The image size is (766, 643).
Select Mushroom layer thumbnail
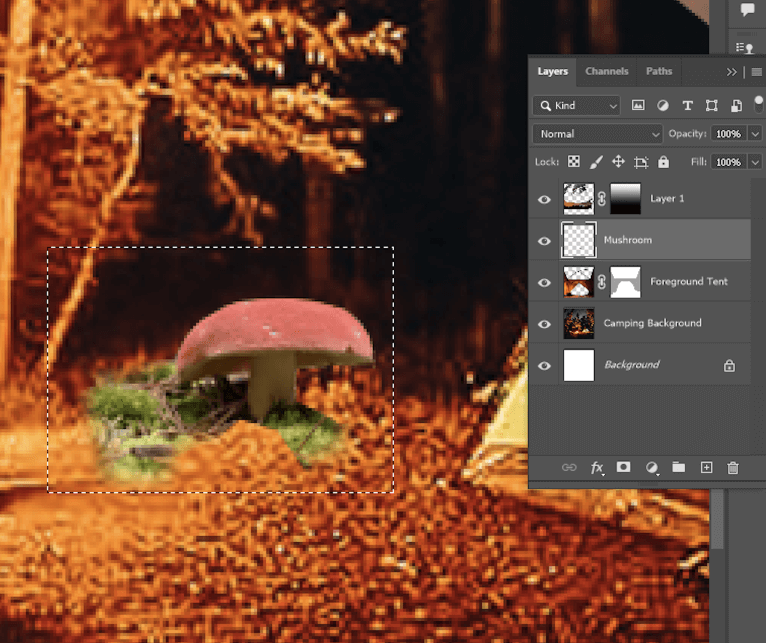579,240
